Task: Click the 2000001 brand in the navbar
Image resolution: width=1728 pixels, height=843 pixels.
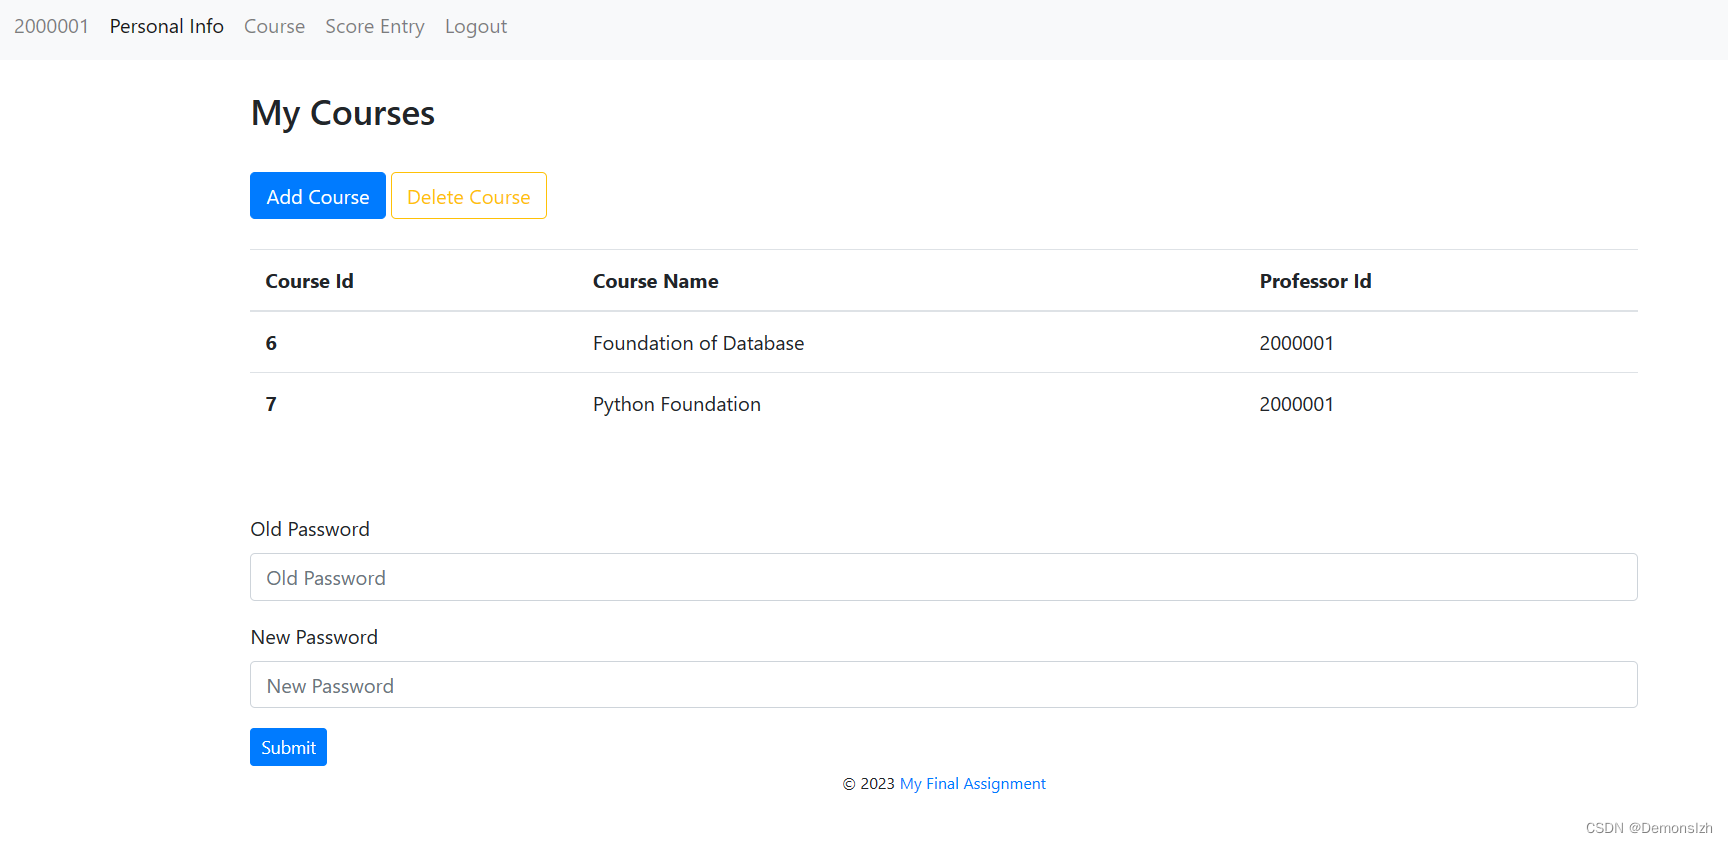Action: pos(51,27)
